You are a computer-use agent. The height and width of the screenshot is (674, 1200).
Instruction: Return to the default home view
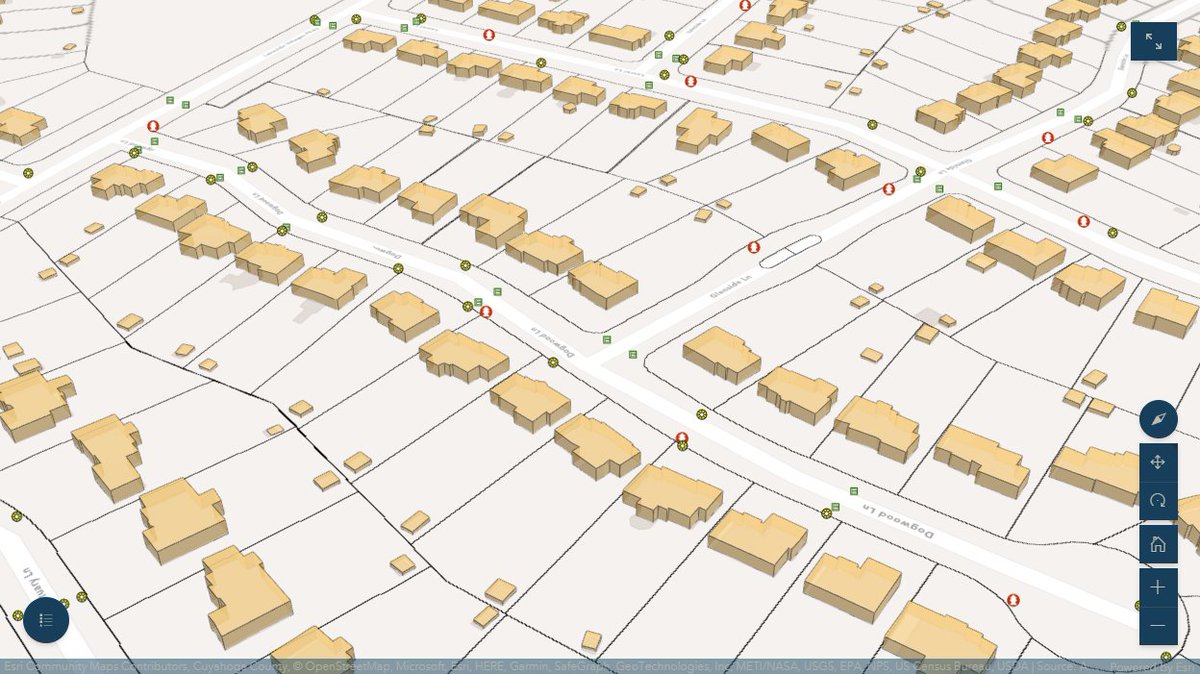pos(1158,544)
